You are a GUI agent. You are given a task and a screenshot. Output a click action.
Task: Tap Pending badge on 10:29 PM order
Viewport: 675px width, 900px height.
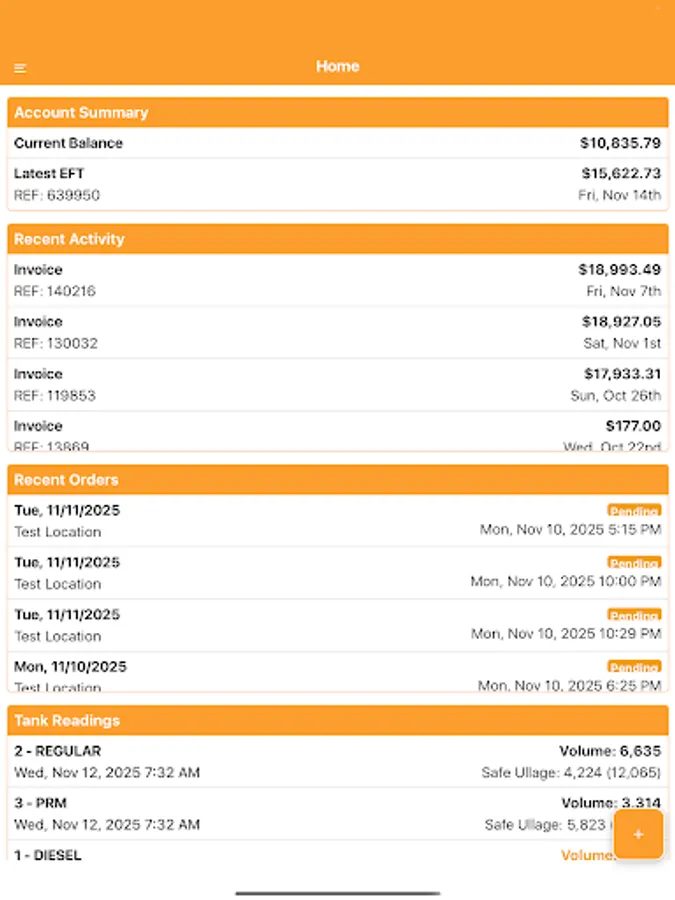click(x=634, y=615)
